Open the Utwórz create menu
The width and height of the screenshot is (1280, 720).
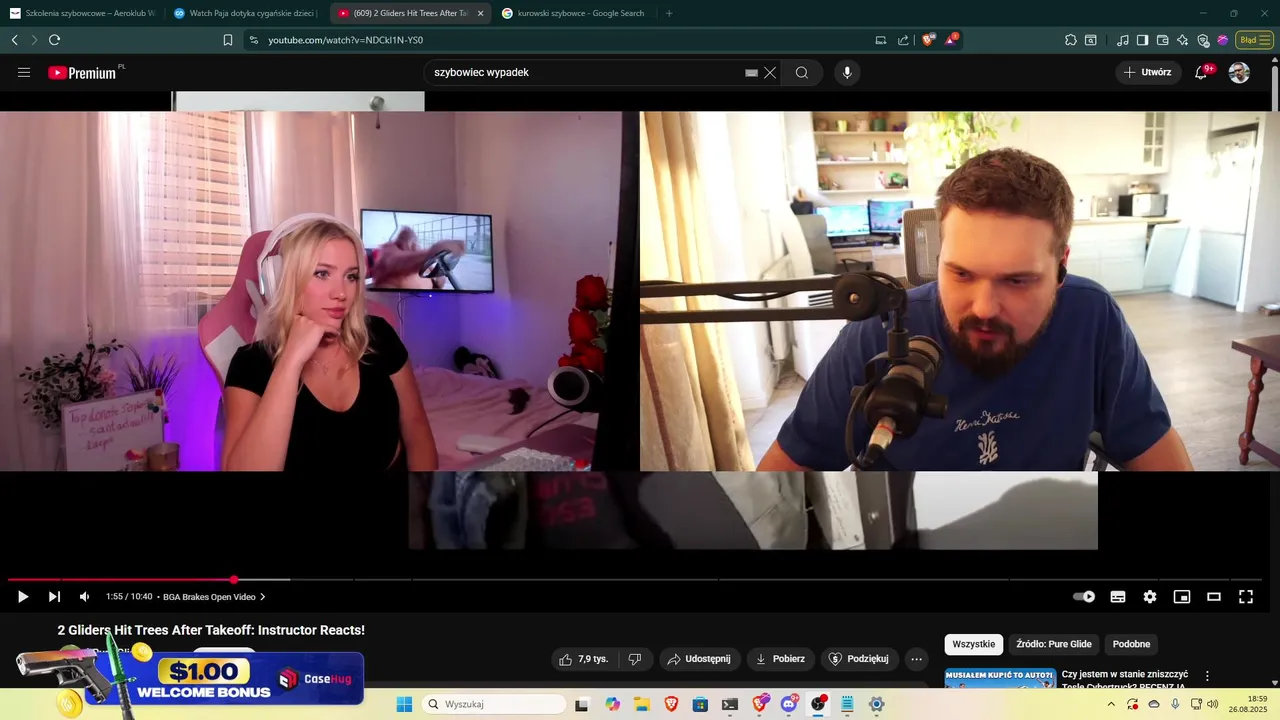click(1147, 72)
